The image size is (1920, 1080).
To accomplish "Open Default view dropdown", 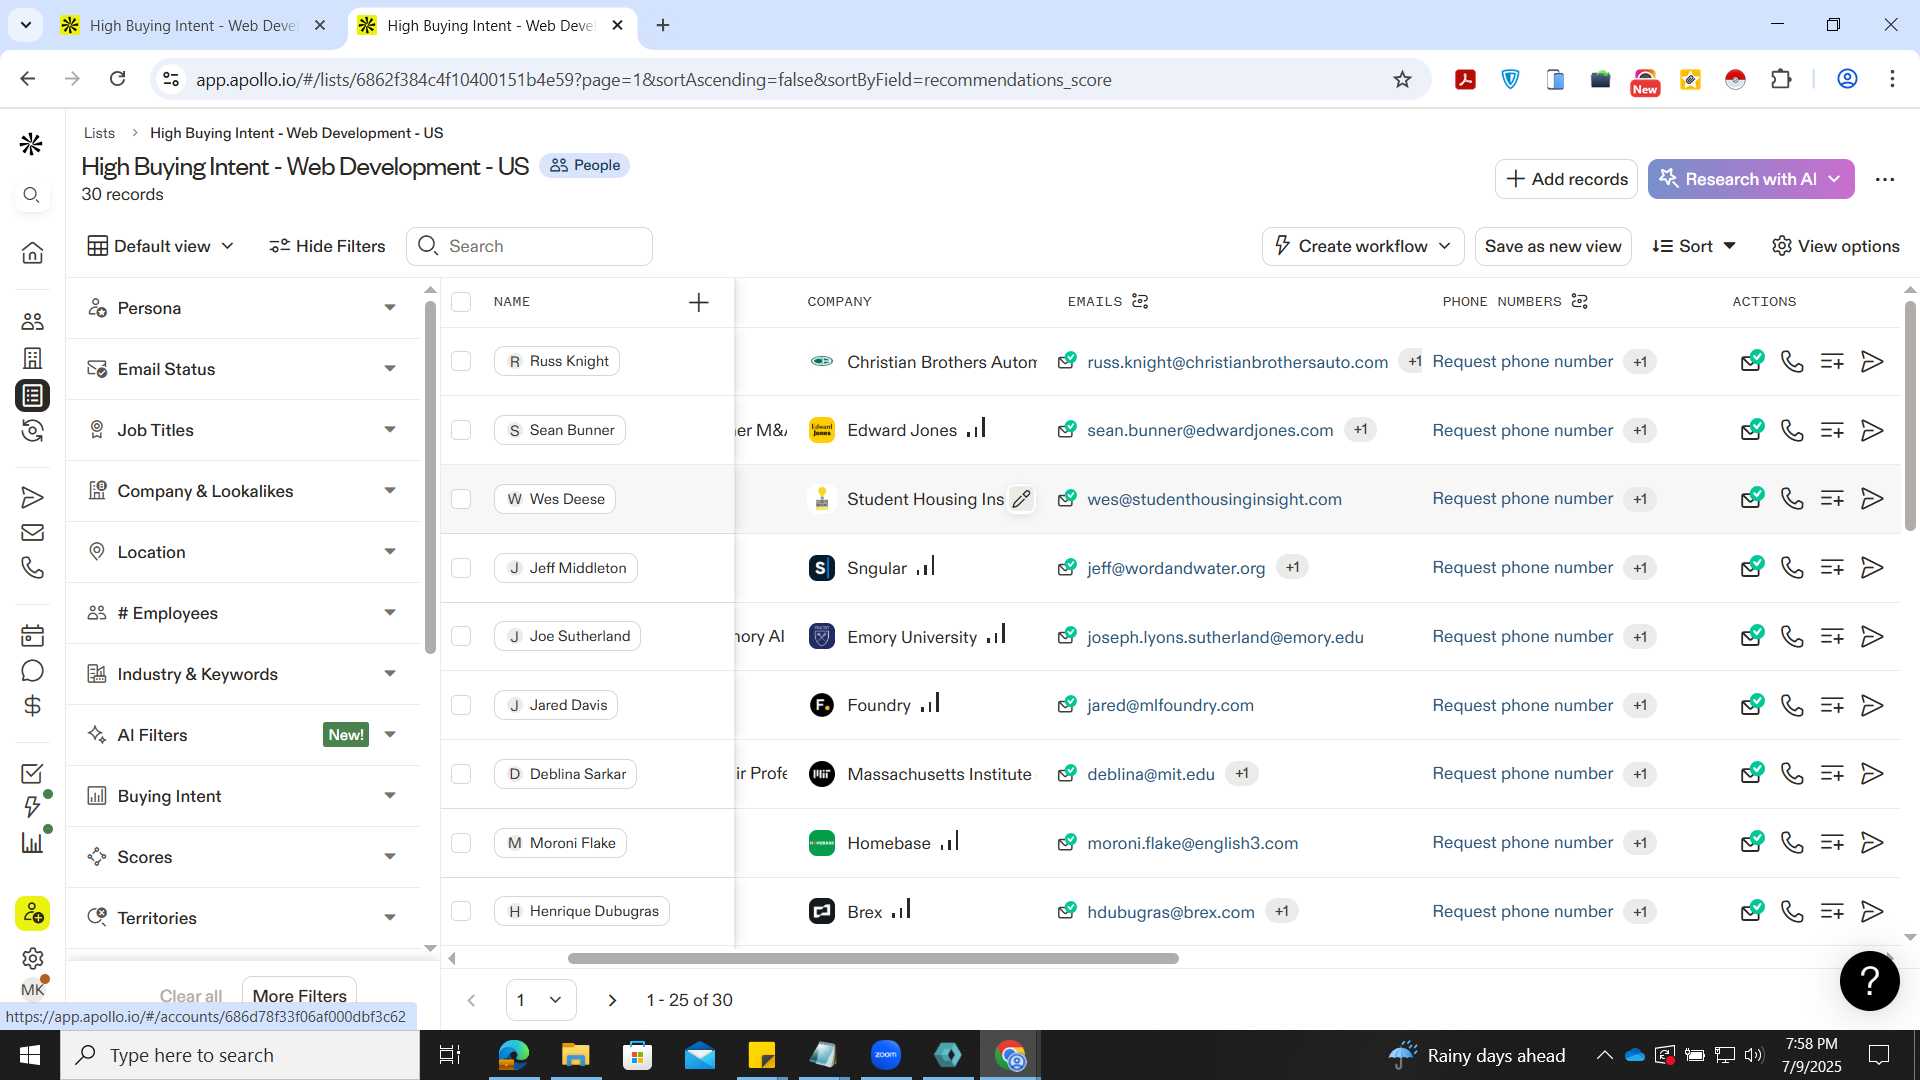I will pyautogui.click(x=161, y=246).
